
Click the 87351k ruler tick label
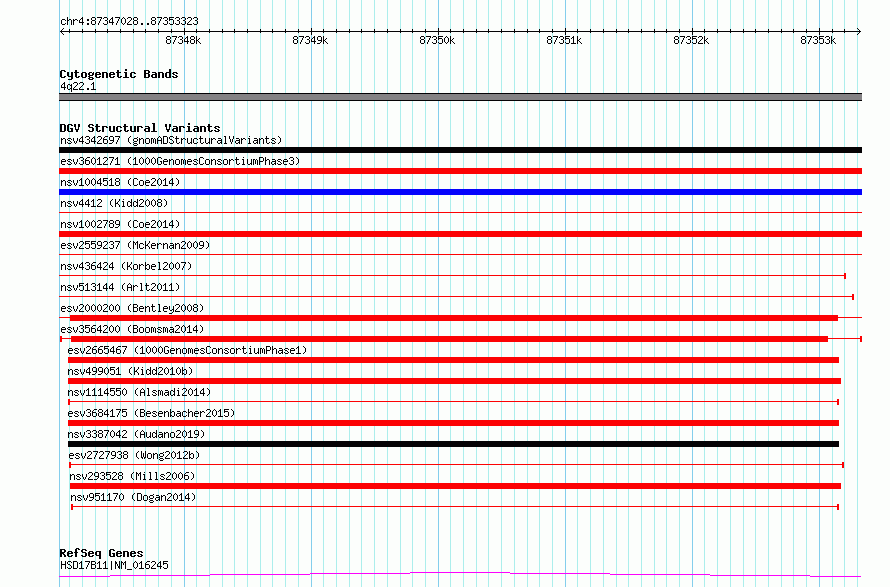click(x=564, y=40)
